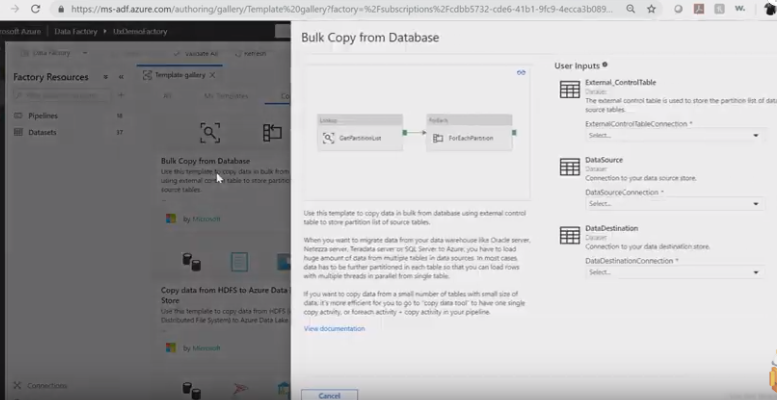Open the zoom magnifier icon in address bar
This screenshot has width=777, height=400.
click(630, 9)
